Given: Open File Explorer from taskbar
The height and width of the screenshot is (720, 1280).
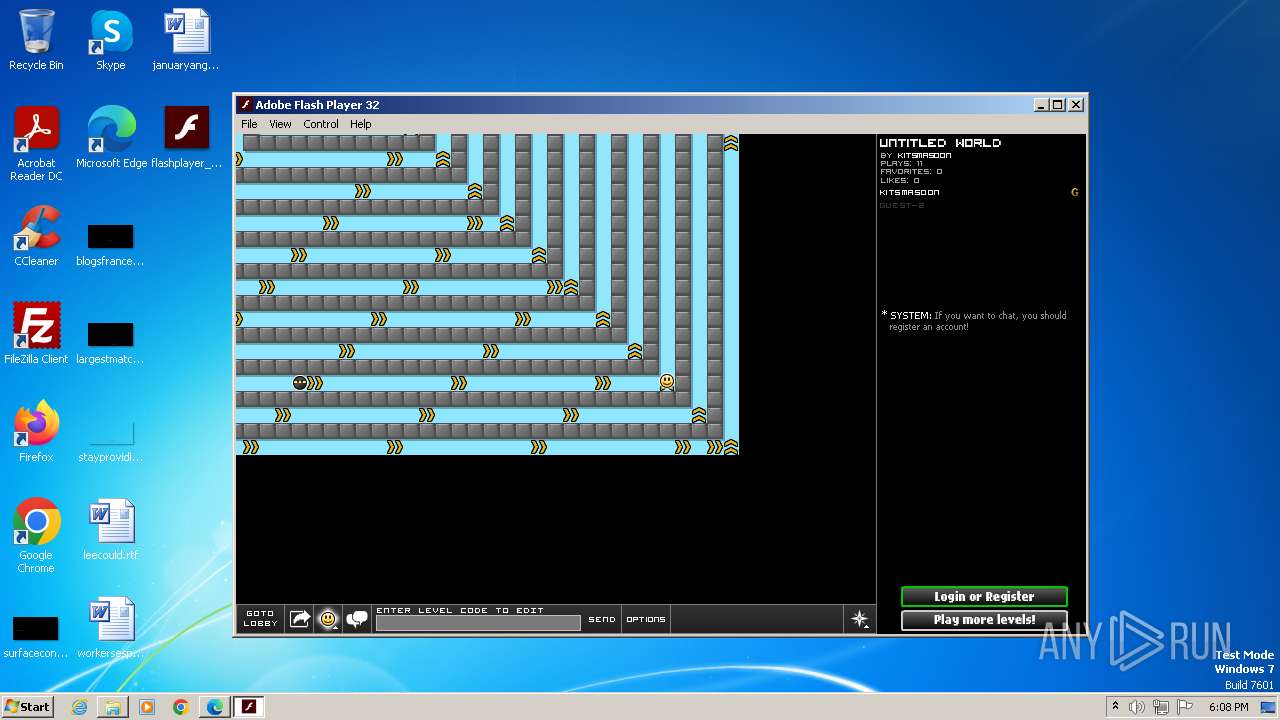Looking at the screenshot, I should click(113, 707).
